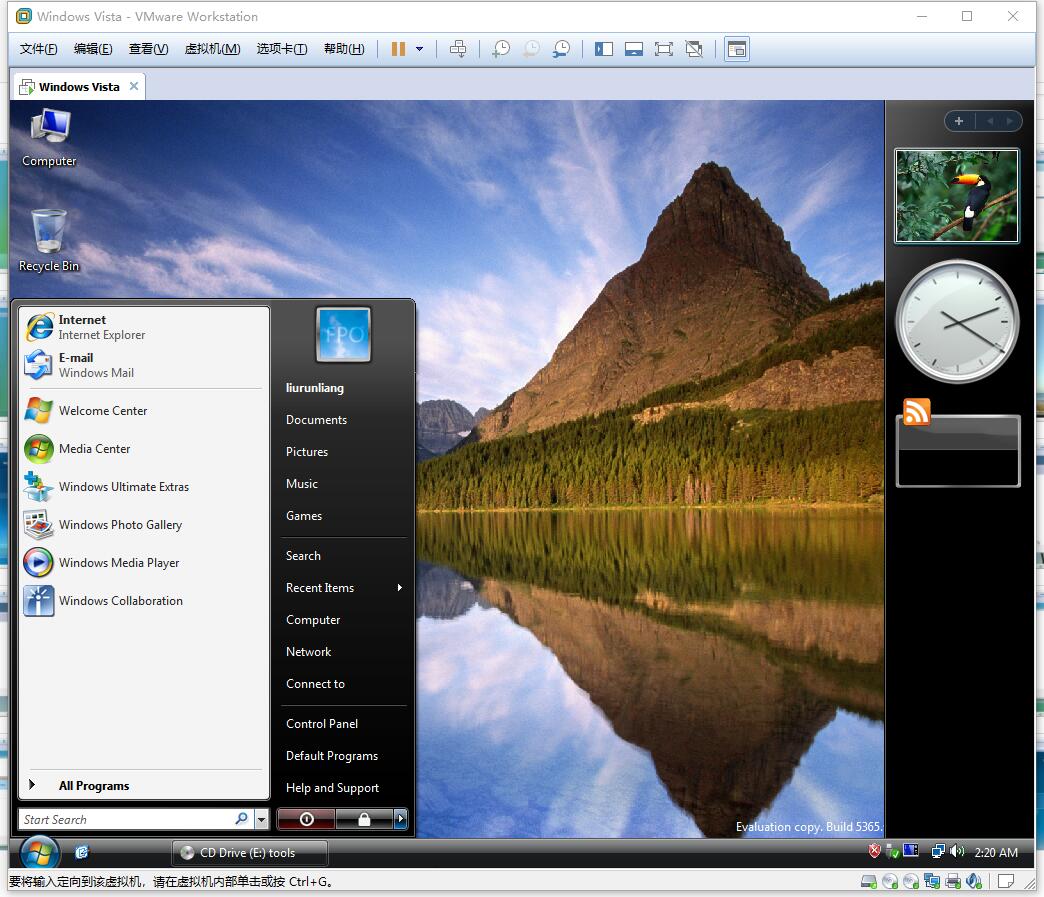Launch Internet Explorer from Start menu
This screenshot has height=897, width=1044.
point(145,327)
